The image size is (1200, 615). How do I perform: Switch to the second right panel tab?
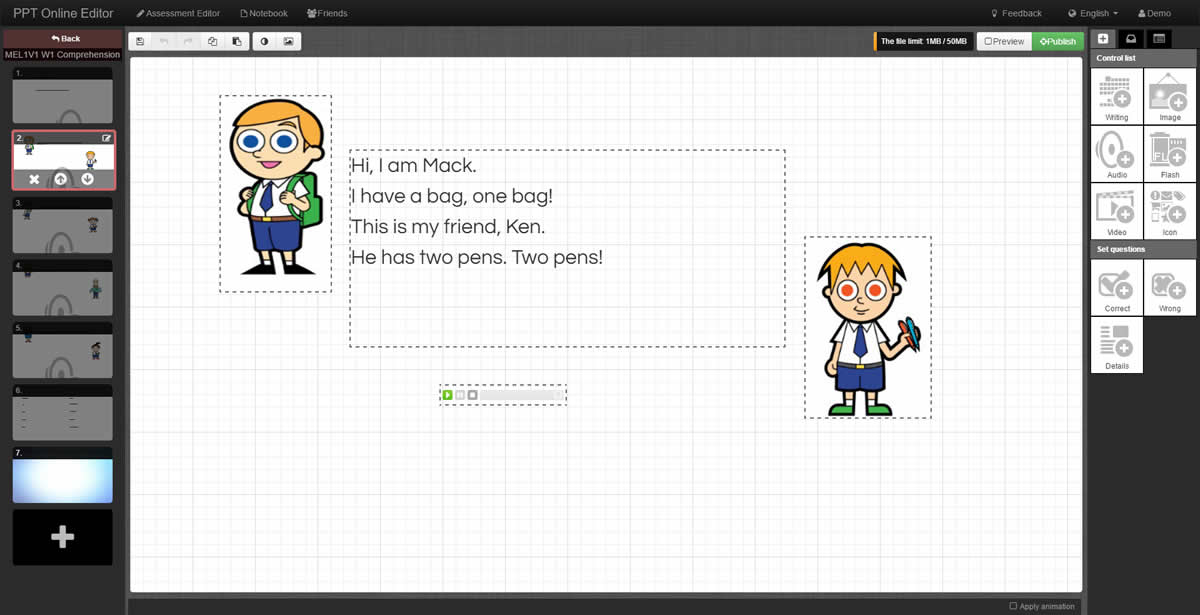pos(1131,39)
